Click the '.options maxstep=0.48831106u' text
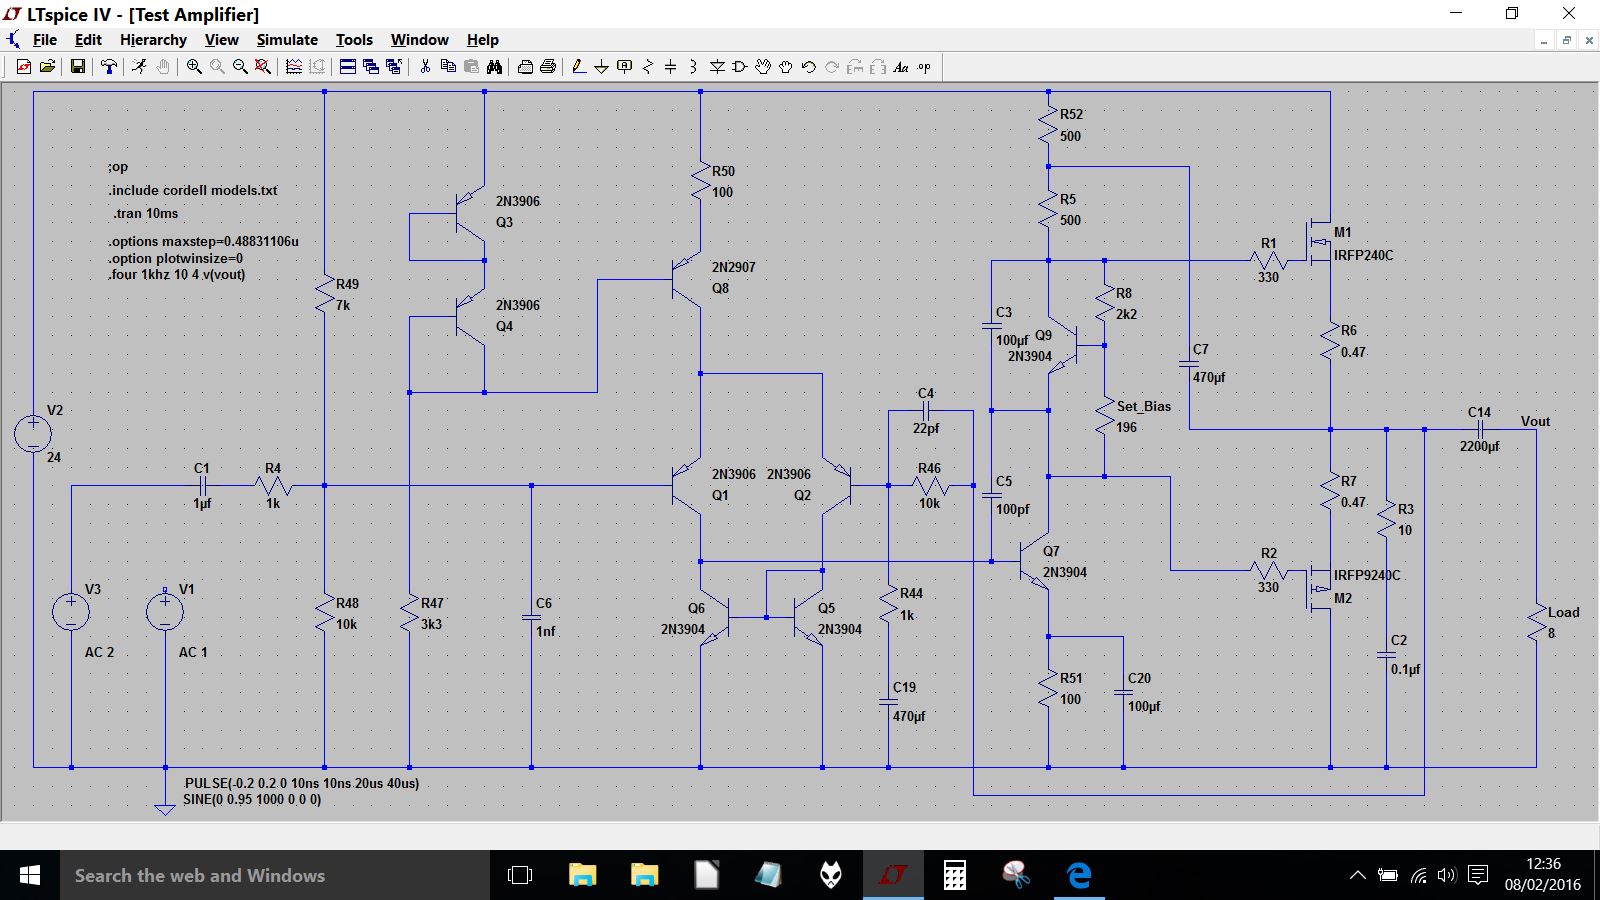This screenshot has height=900, width=1600. click(204, 241)
